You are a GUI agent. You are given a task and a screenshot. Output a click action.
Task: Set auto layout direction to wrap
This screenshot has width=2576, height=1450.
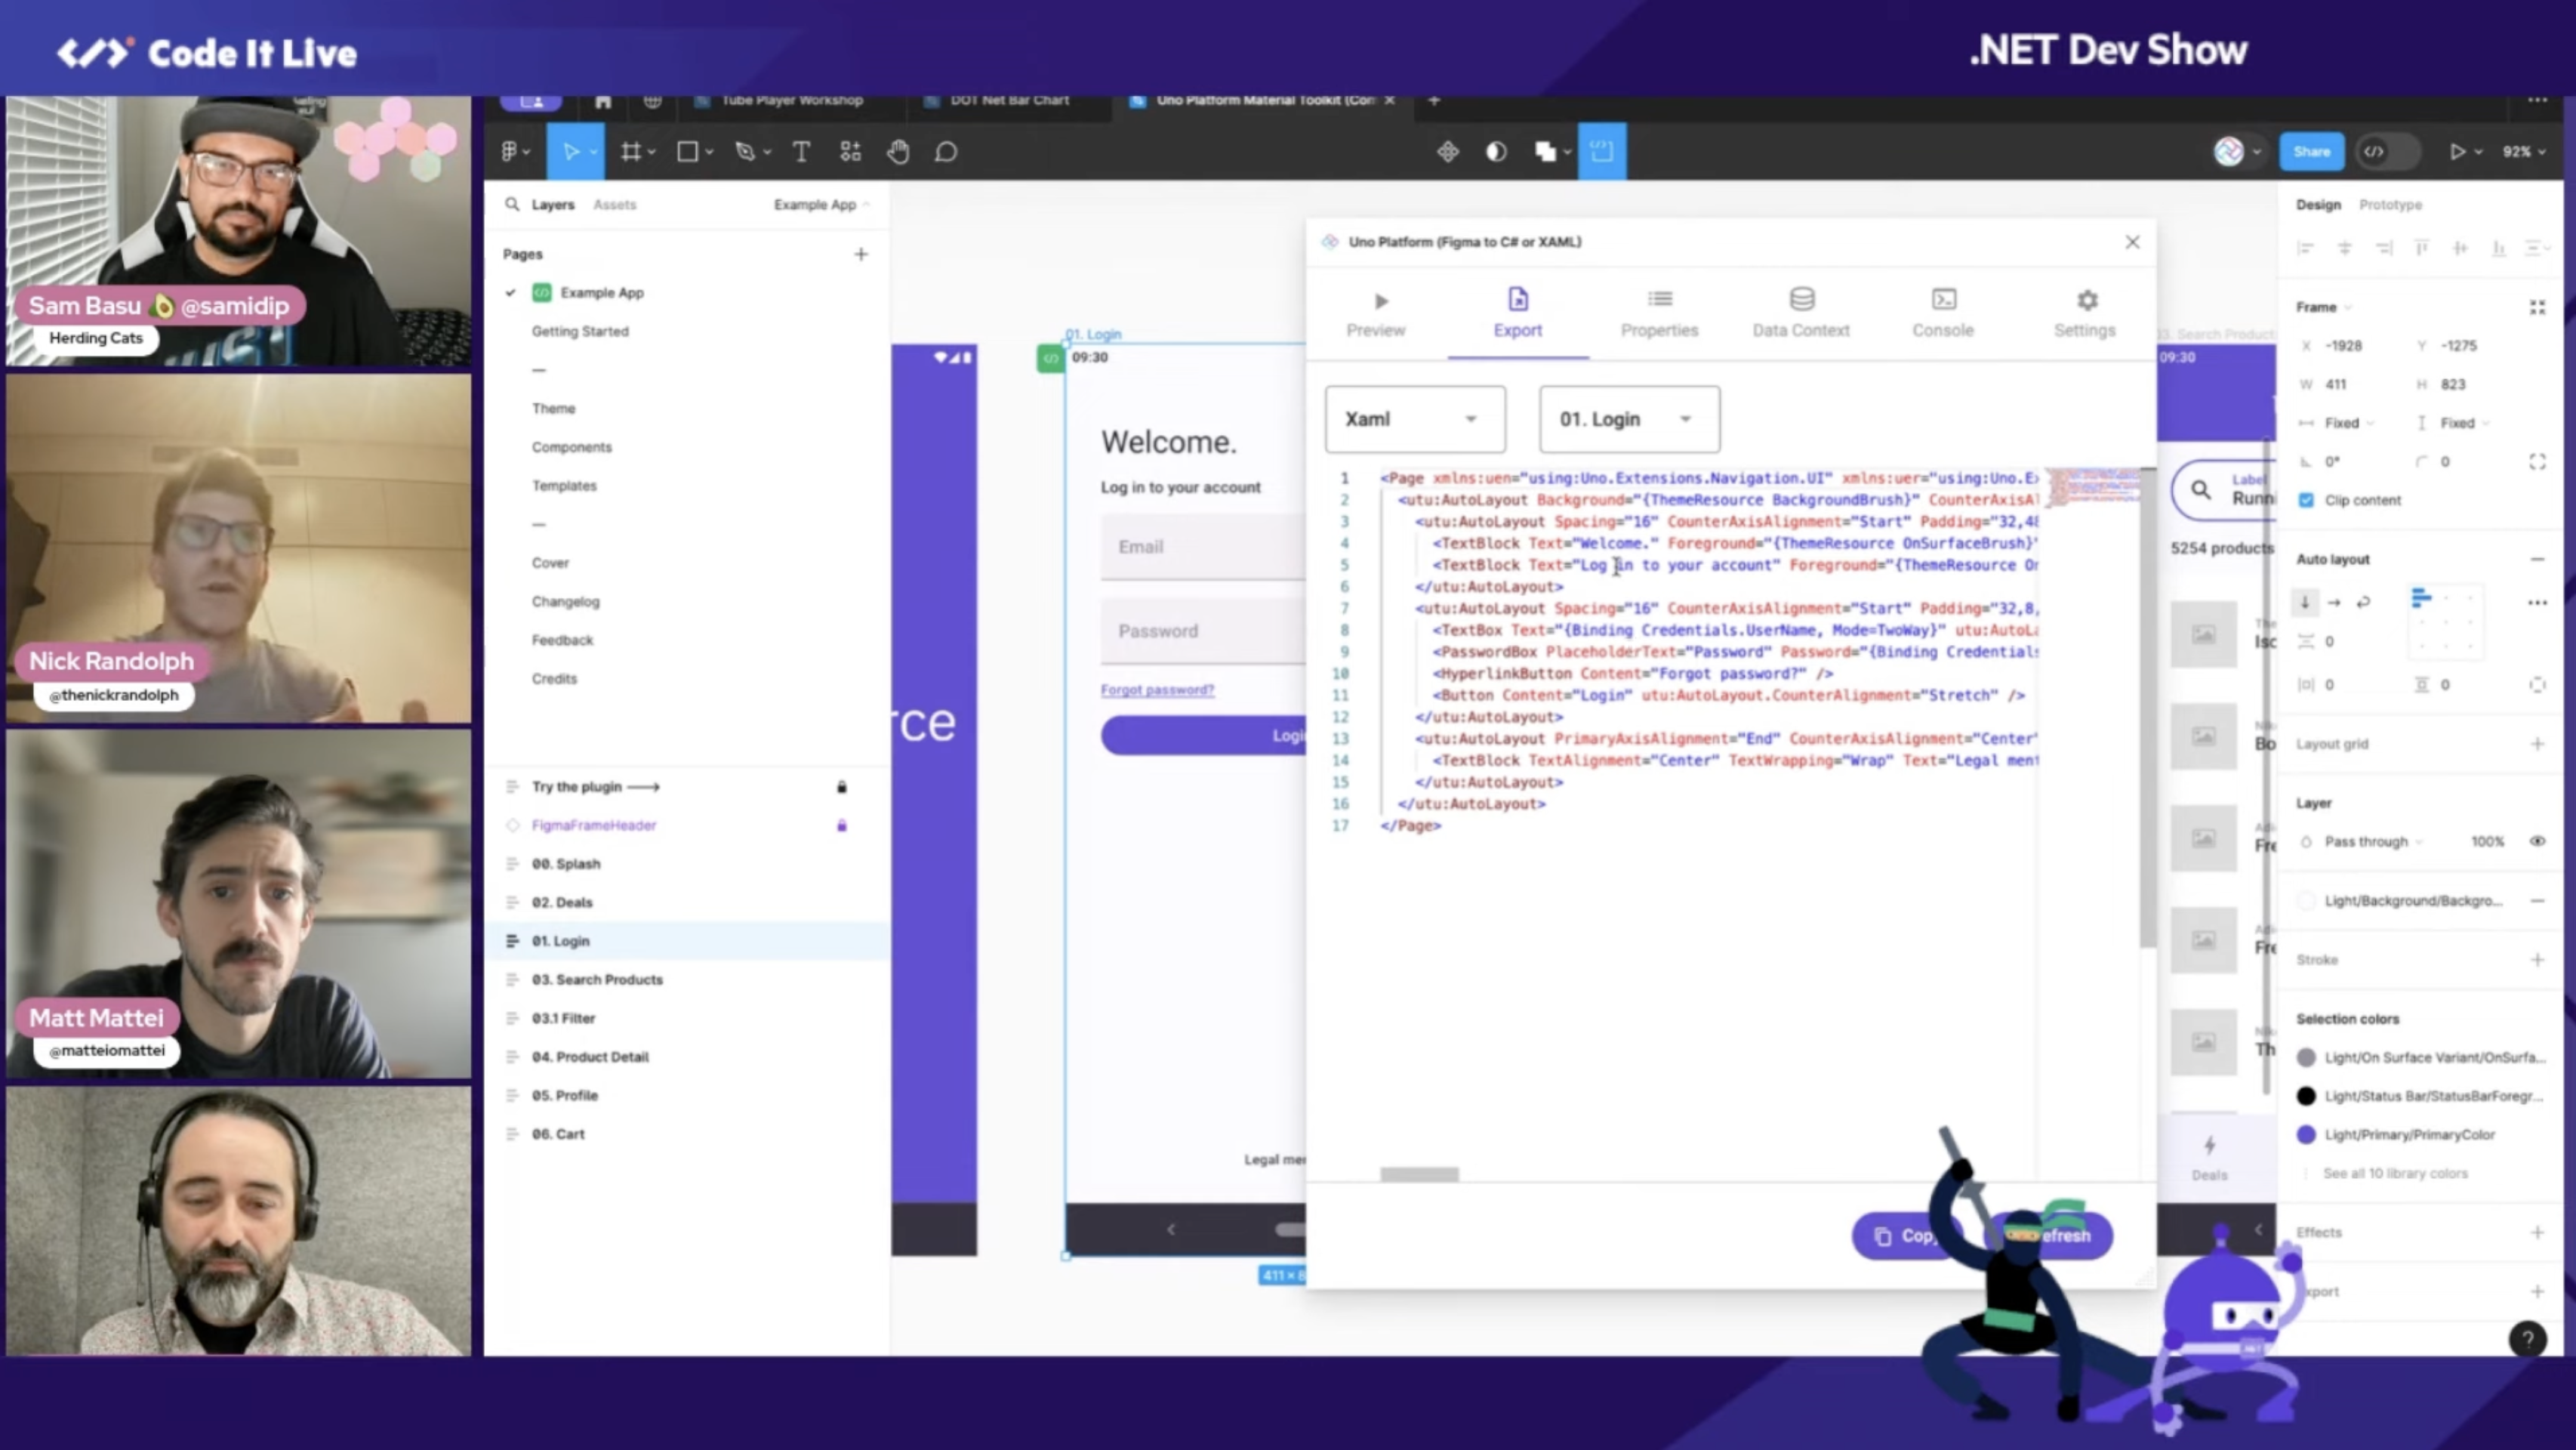tap(2364, 602)
